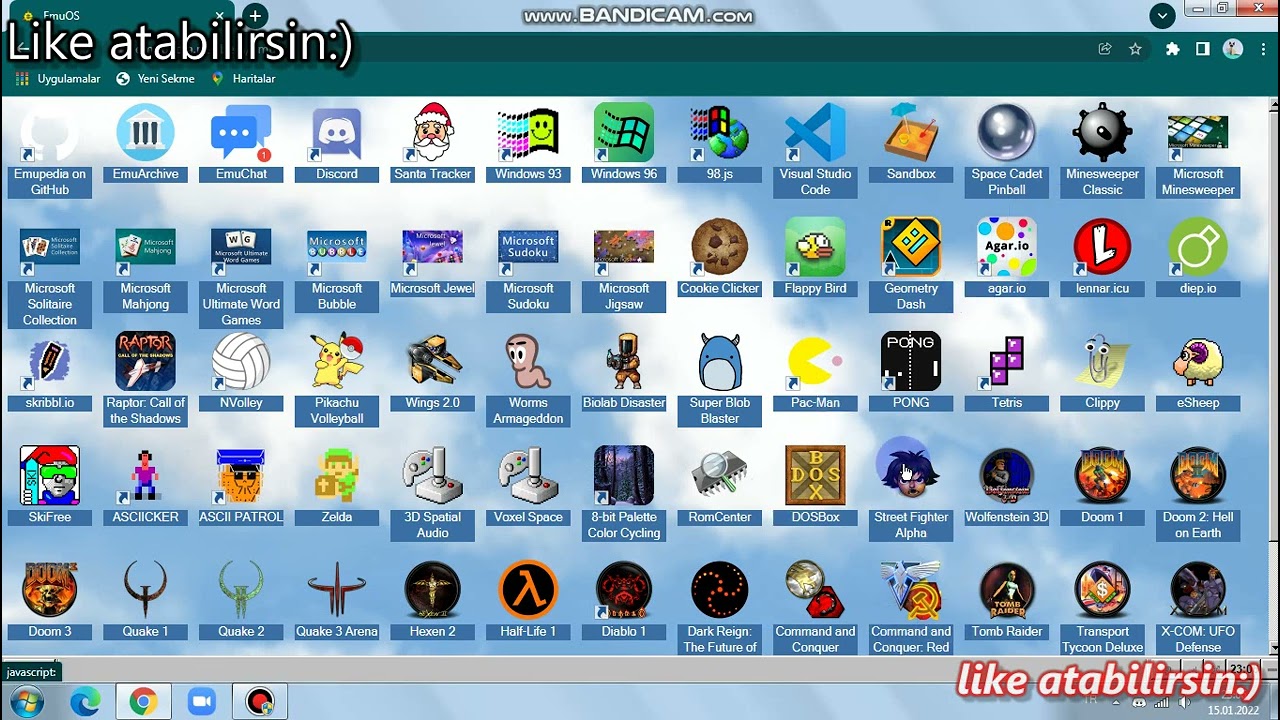Viewport: 1280px width, 720px height.
Task: Launch Super Blob Blaster icon
Action: pos(720,361)
